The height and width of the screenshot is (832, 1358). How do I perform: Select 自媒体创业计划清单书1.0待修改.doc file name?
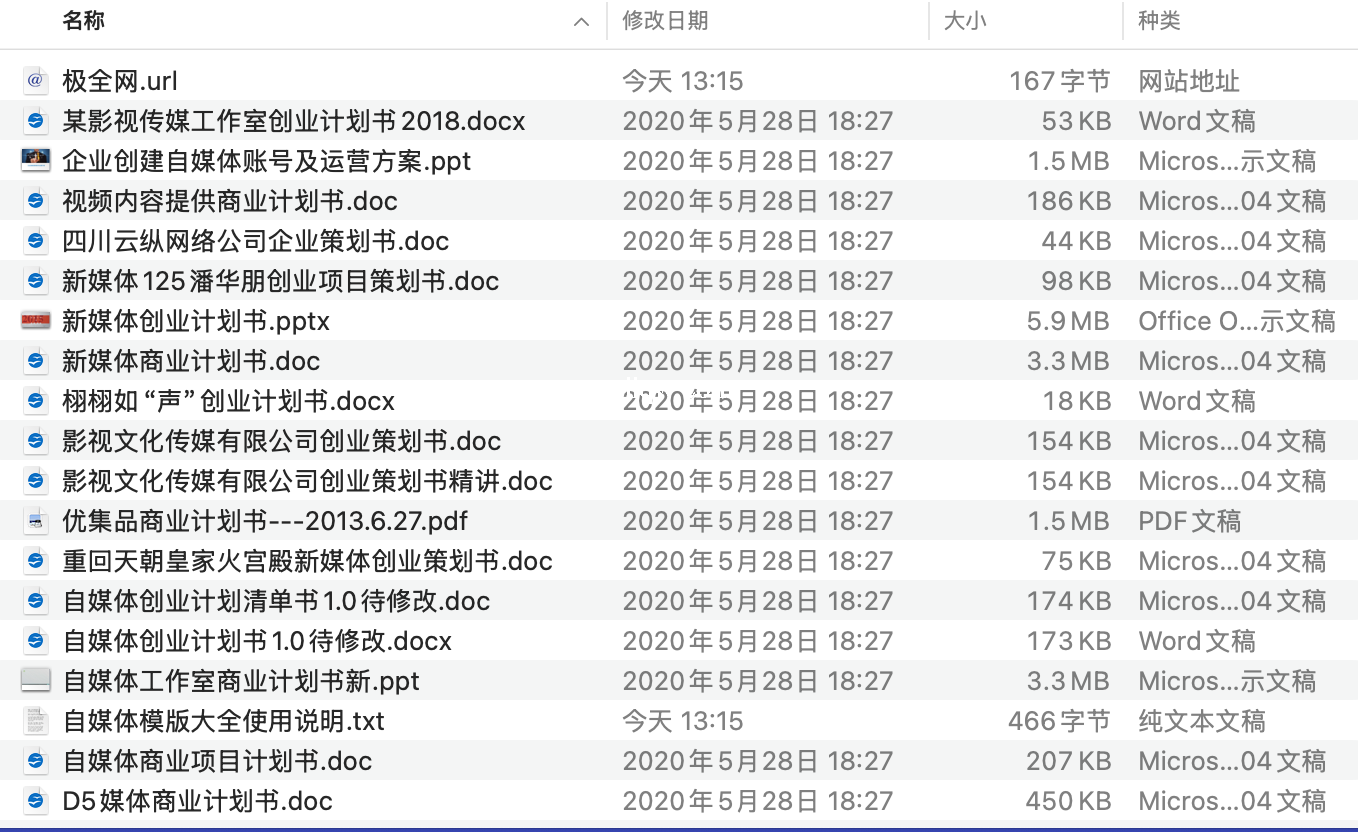tap(276, 601)
